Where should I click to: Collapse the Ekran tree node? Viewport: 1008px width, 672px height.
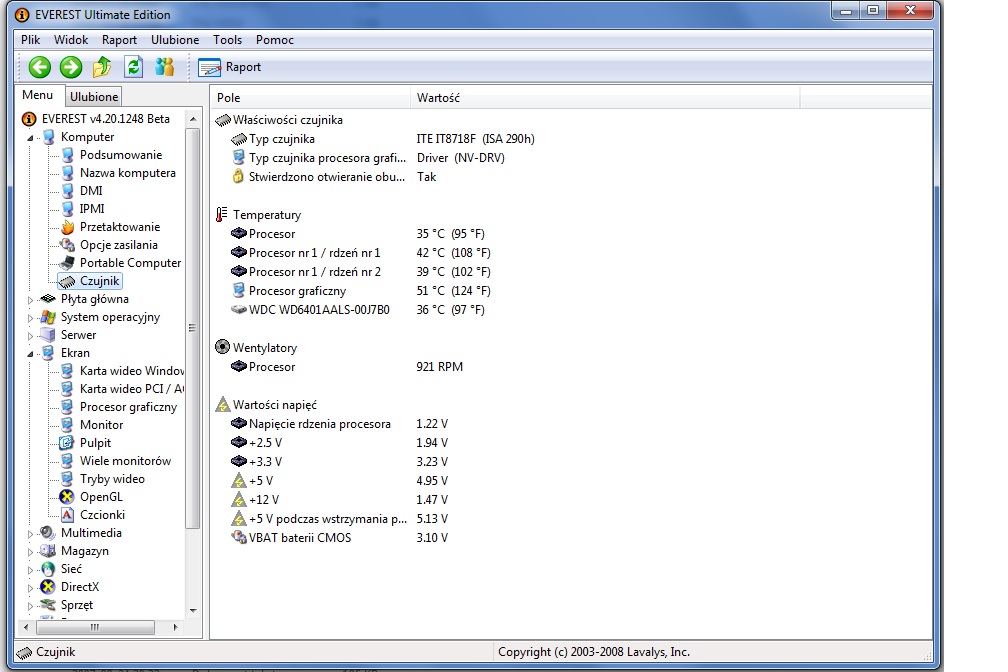click(x=35, y=353)
